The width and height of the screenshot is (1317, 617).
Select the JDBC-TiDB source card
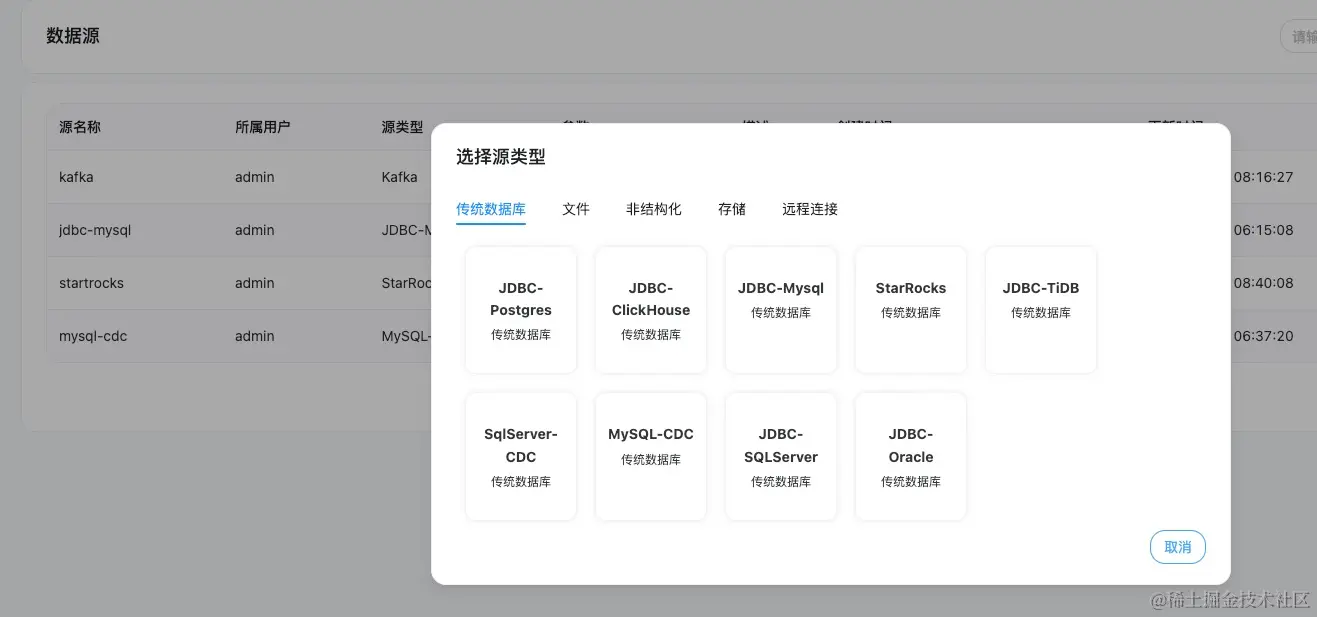pos(1041,310)
